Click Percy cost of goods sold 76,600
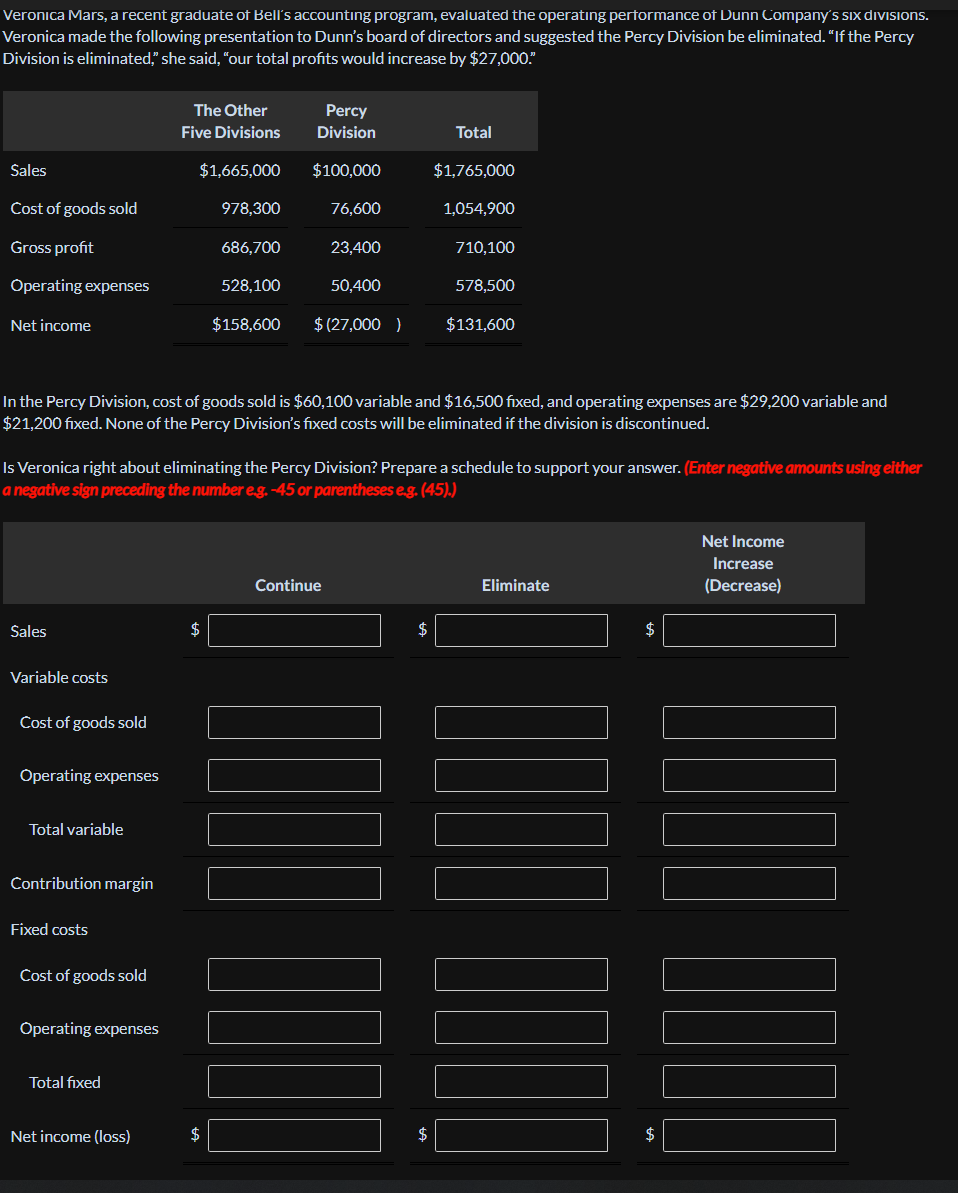Viewport: 958px width, 1193px height. click(x=355, y=208)
